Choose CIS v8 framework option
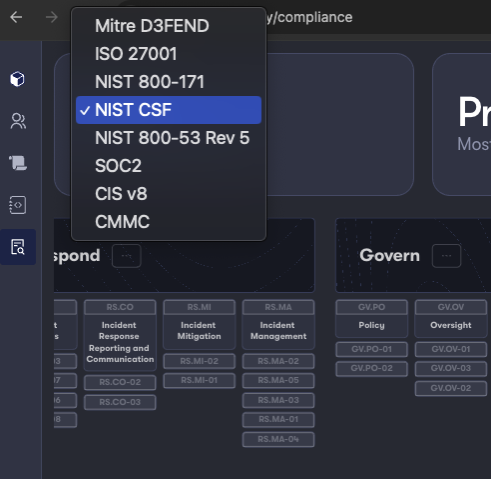 169,194
